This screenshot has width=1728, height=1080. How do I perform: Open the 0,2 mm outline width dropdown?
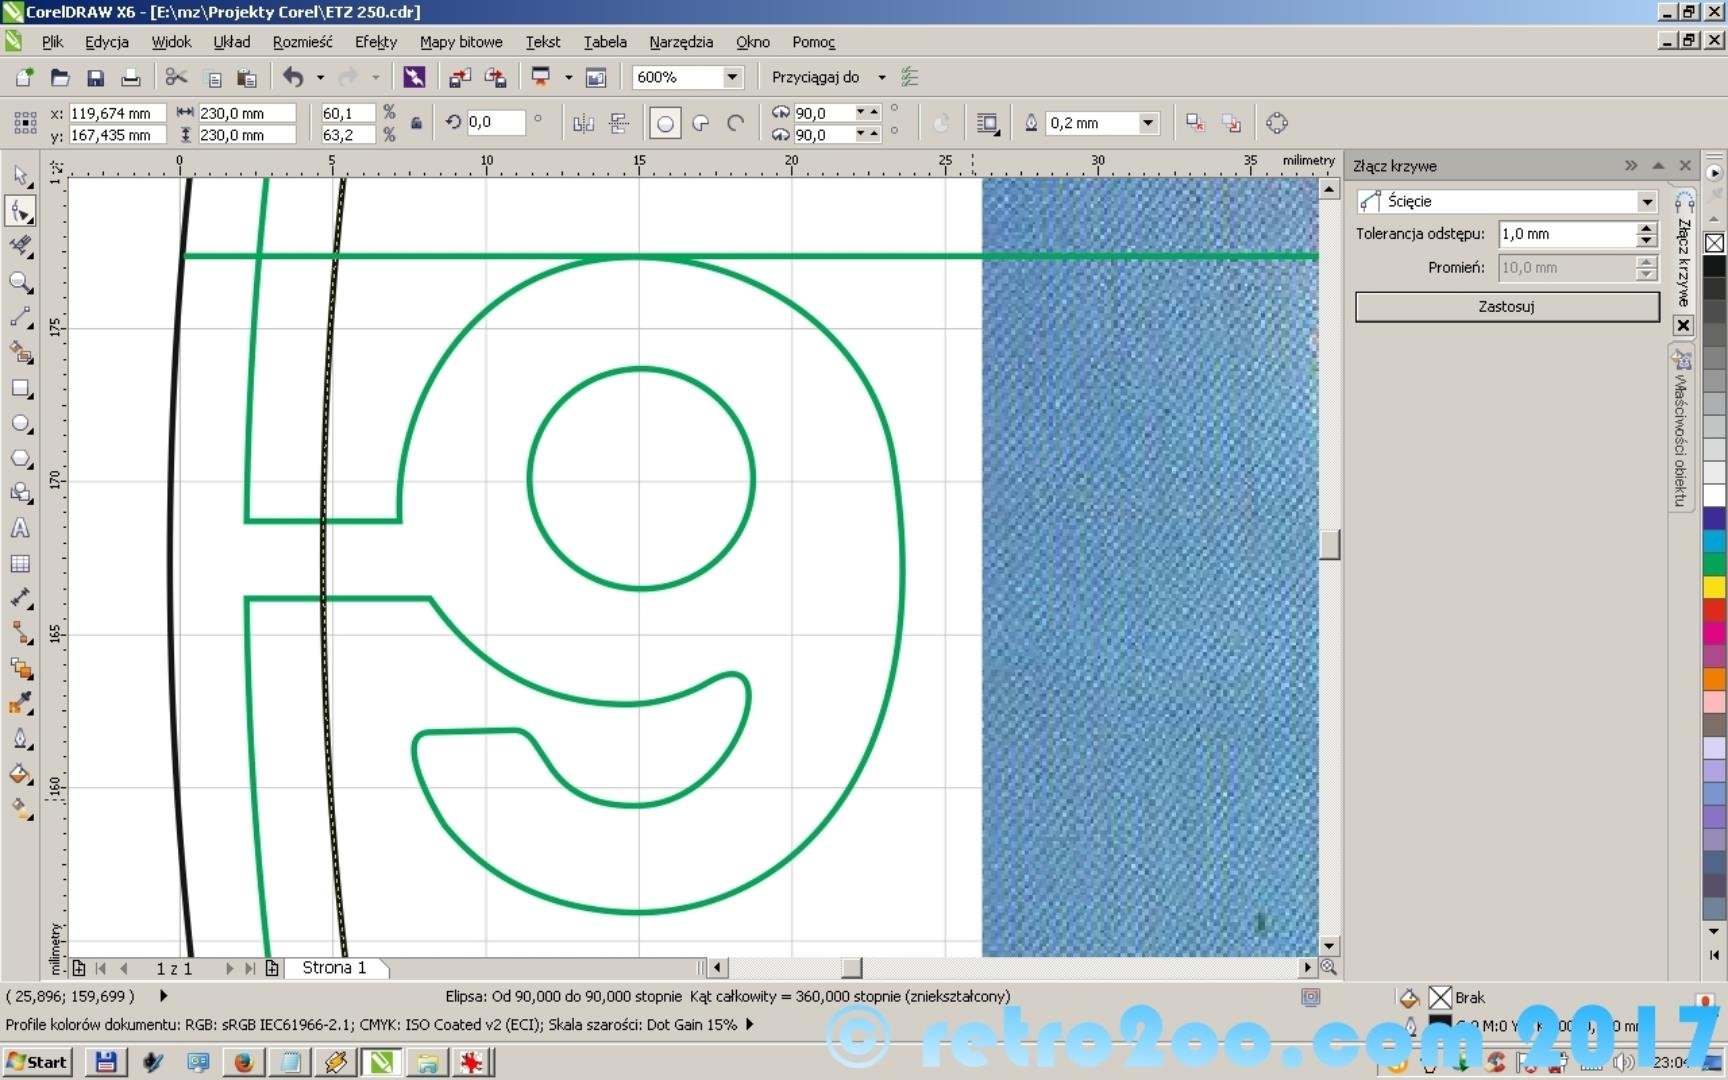pyautogui.click(x=1148, y=123)
